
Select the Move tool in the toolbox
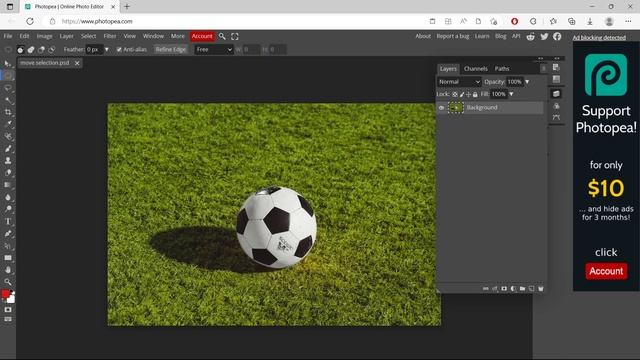pos(8,64)
